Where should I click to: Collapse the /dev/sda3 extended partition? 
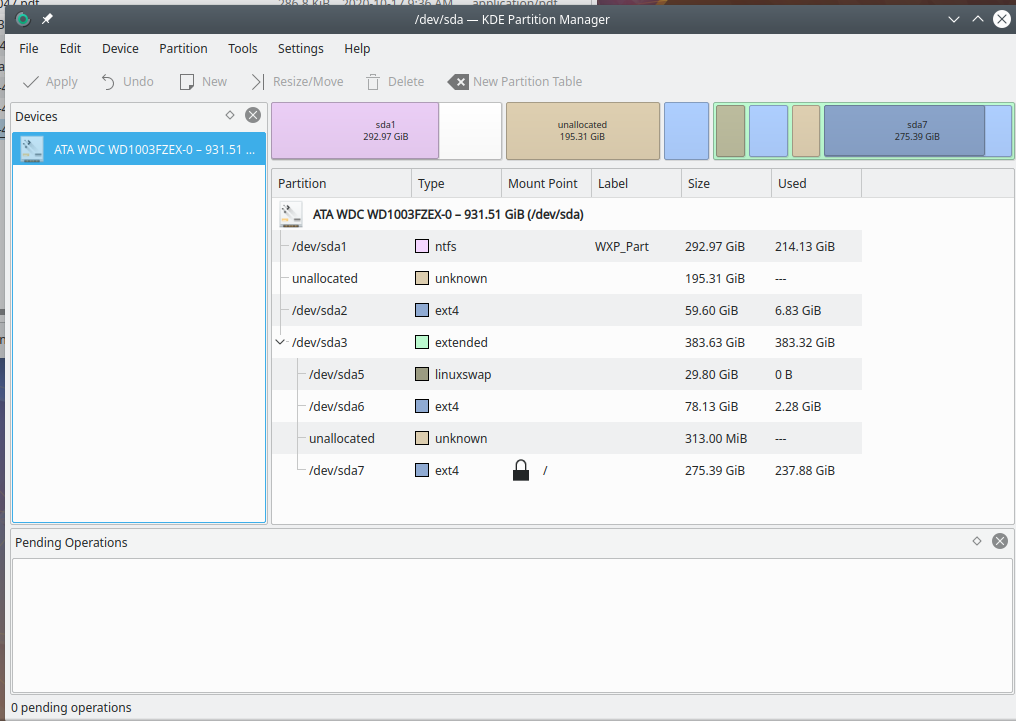[x=281, y=343]
